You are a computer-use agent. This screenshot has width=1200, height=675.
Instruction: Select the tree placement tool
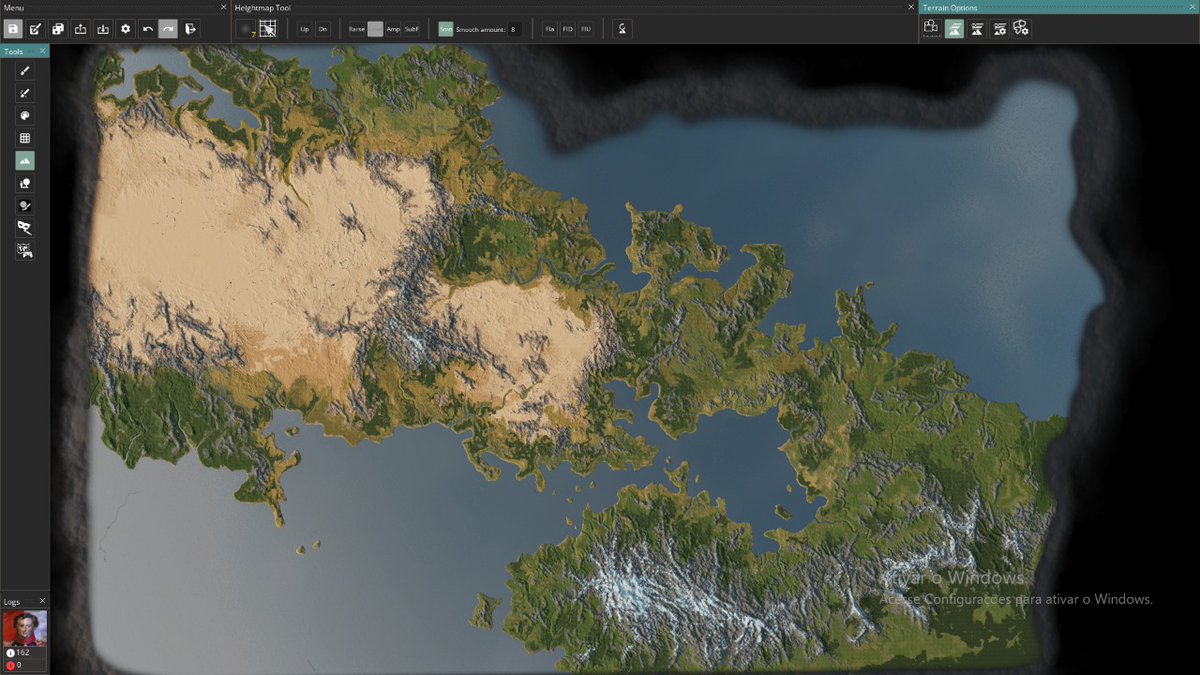point(25,183)
